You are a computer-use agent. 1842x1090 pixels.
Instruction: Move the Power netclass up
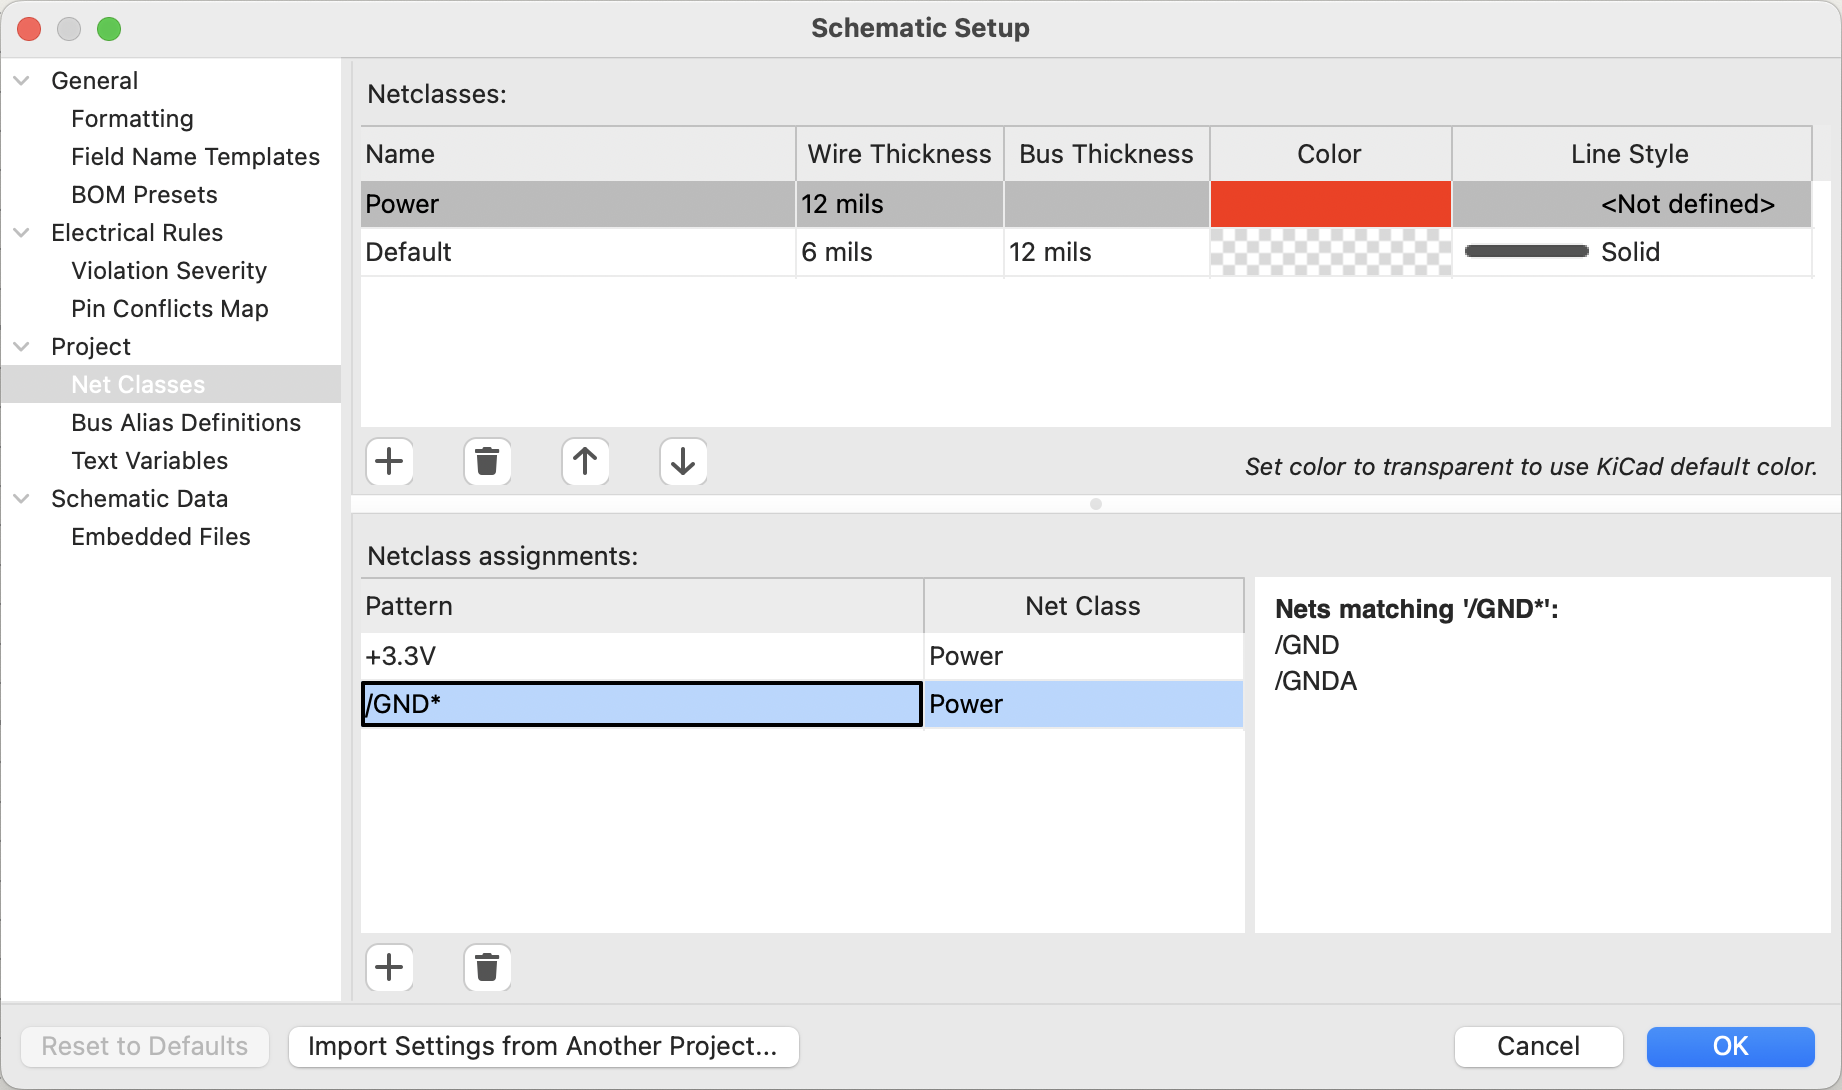[x=585, y=461]
